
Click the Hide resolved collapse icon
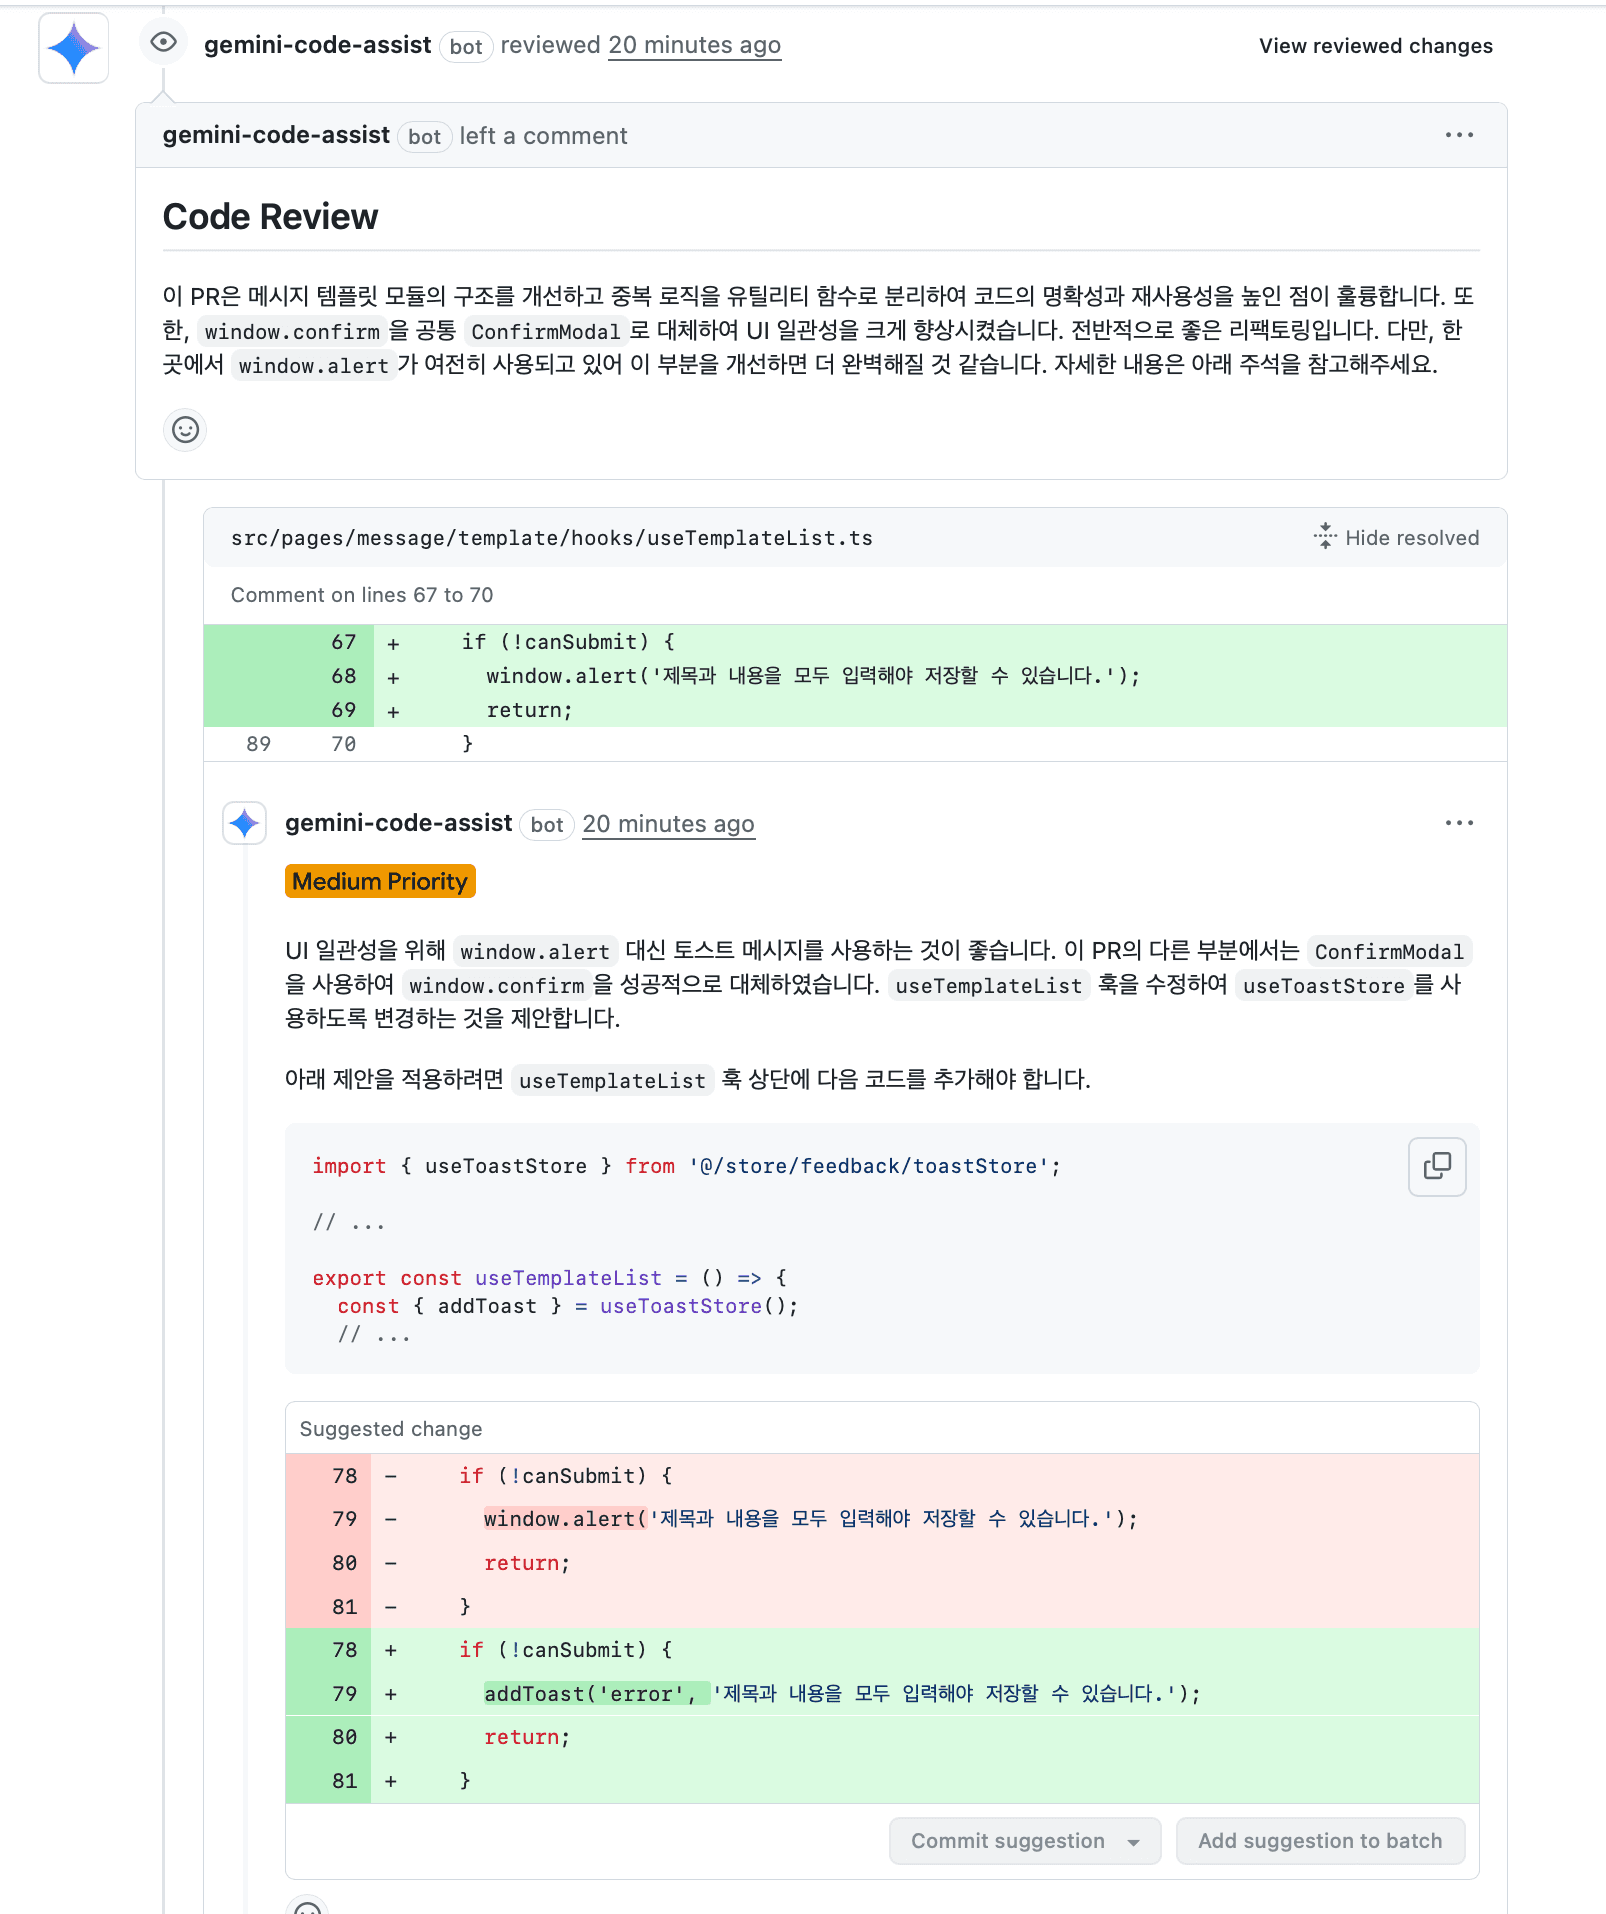click(x=1325, y=537)
